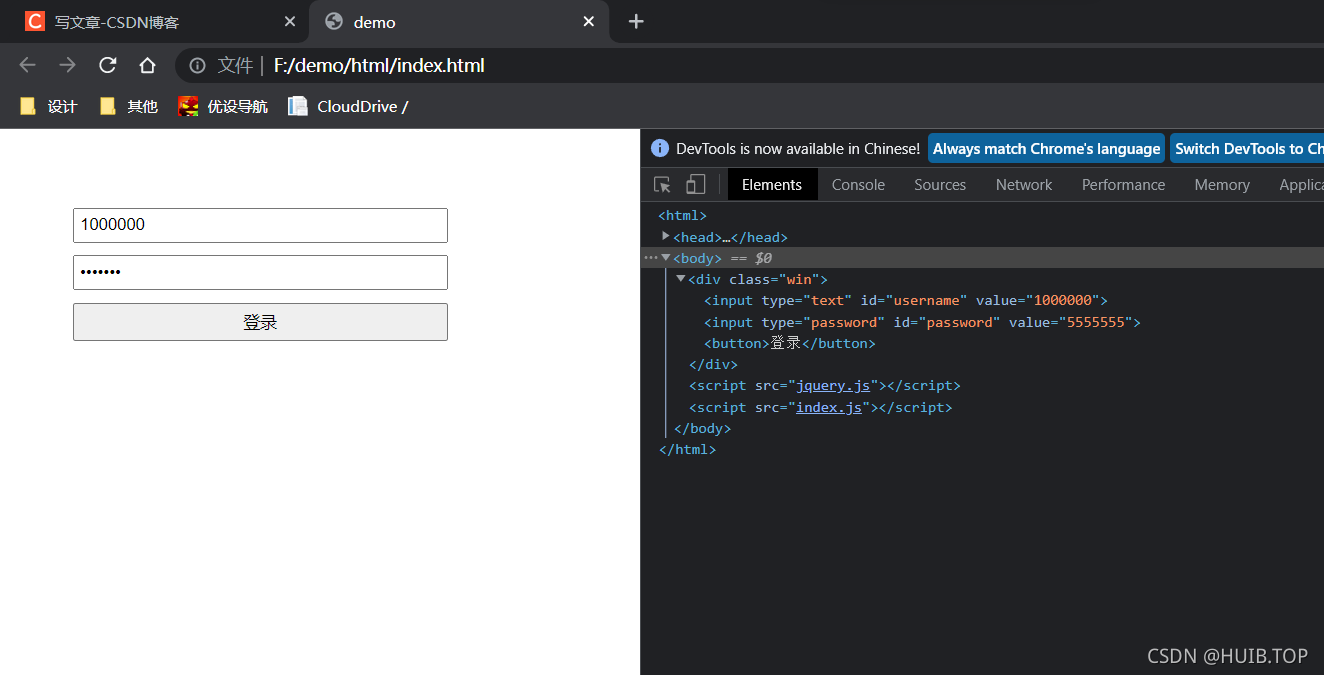Screen dimensions: 1324x675
Task: Open the Elements panel tab
Action: pos(772,185)
